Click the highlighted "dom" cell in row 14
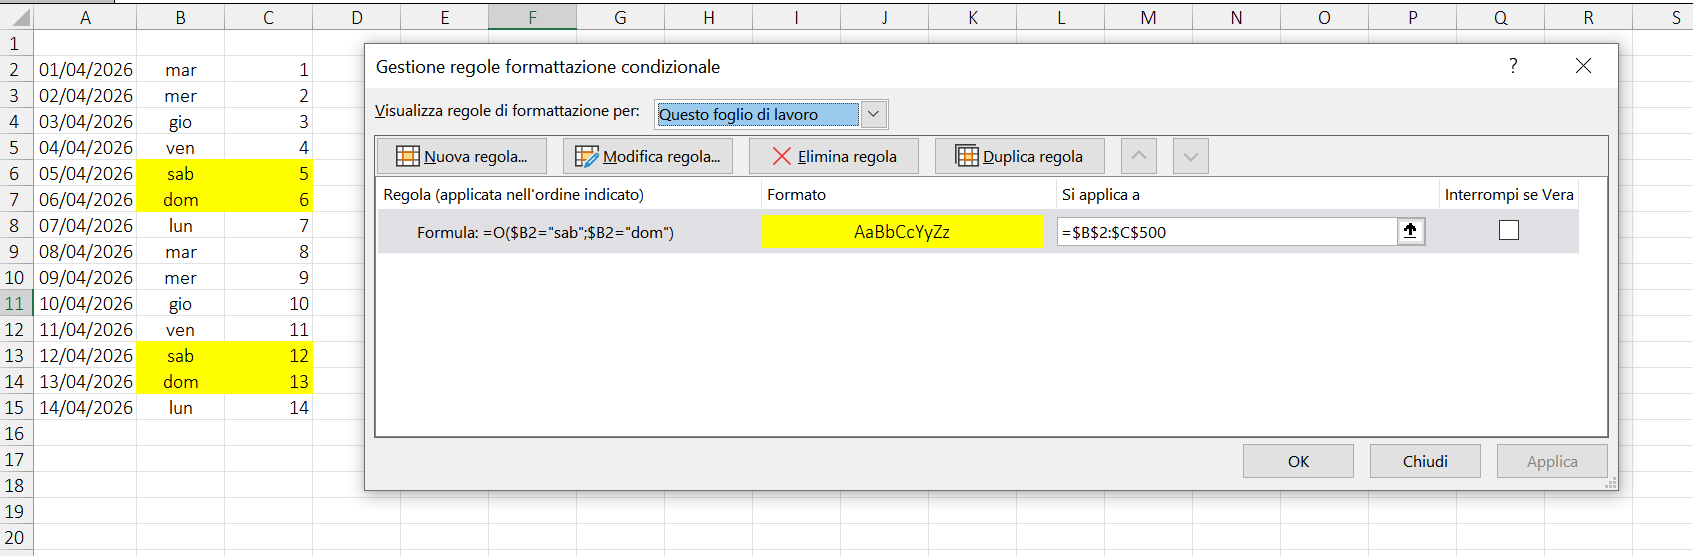 (x=180, y=381)
